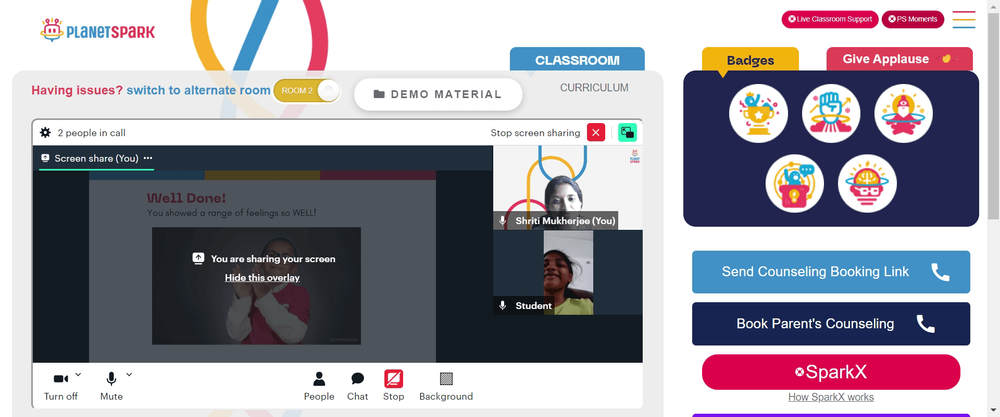Award the raised fist badge
The image size is (1000, 417).
(831, 113)
